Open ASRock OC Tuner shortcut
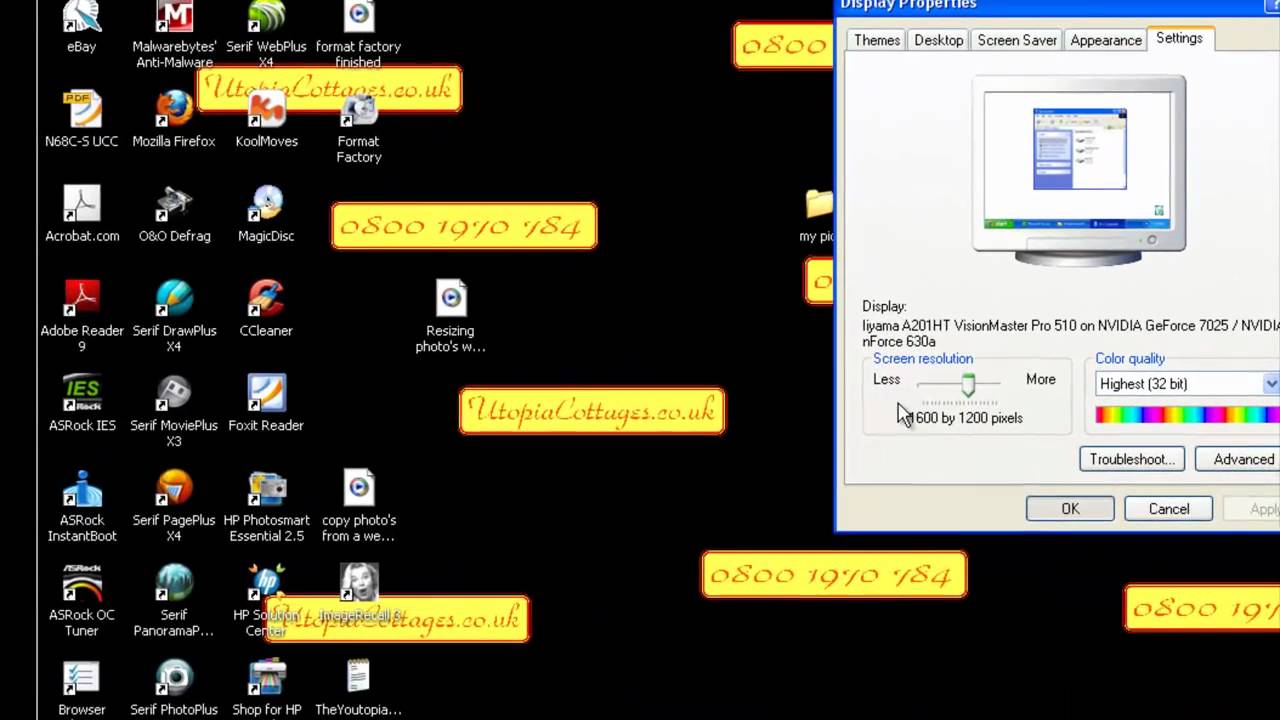Image resolution: width=1280 pixels, height=720 pixels. coord(82,601)
